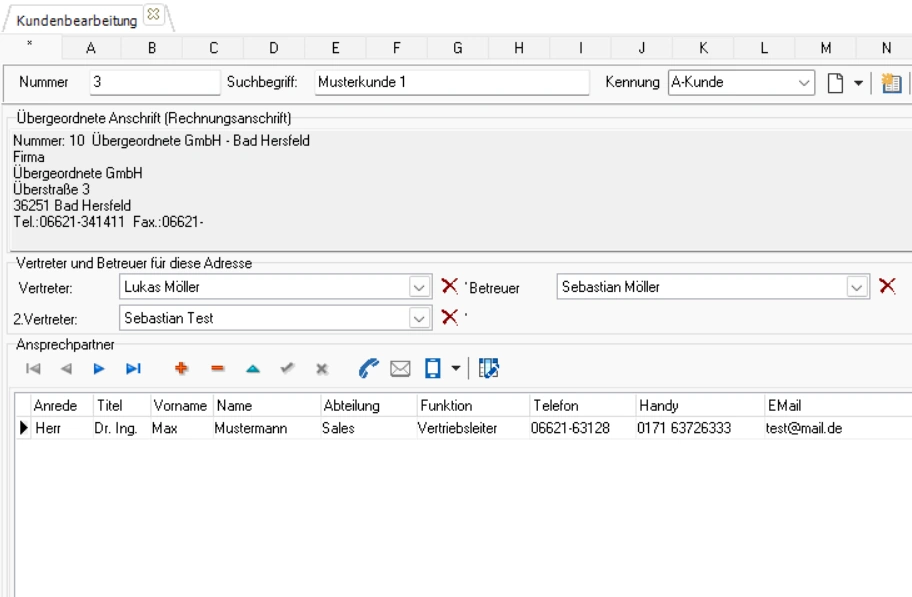Filter customers by letter N

(886, 48)
